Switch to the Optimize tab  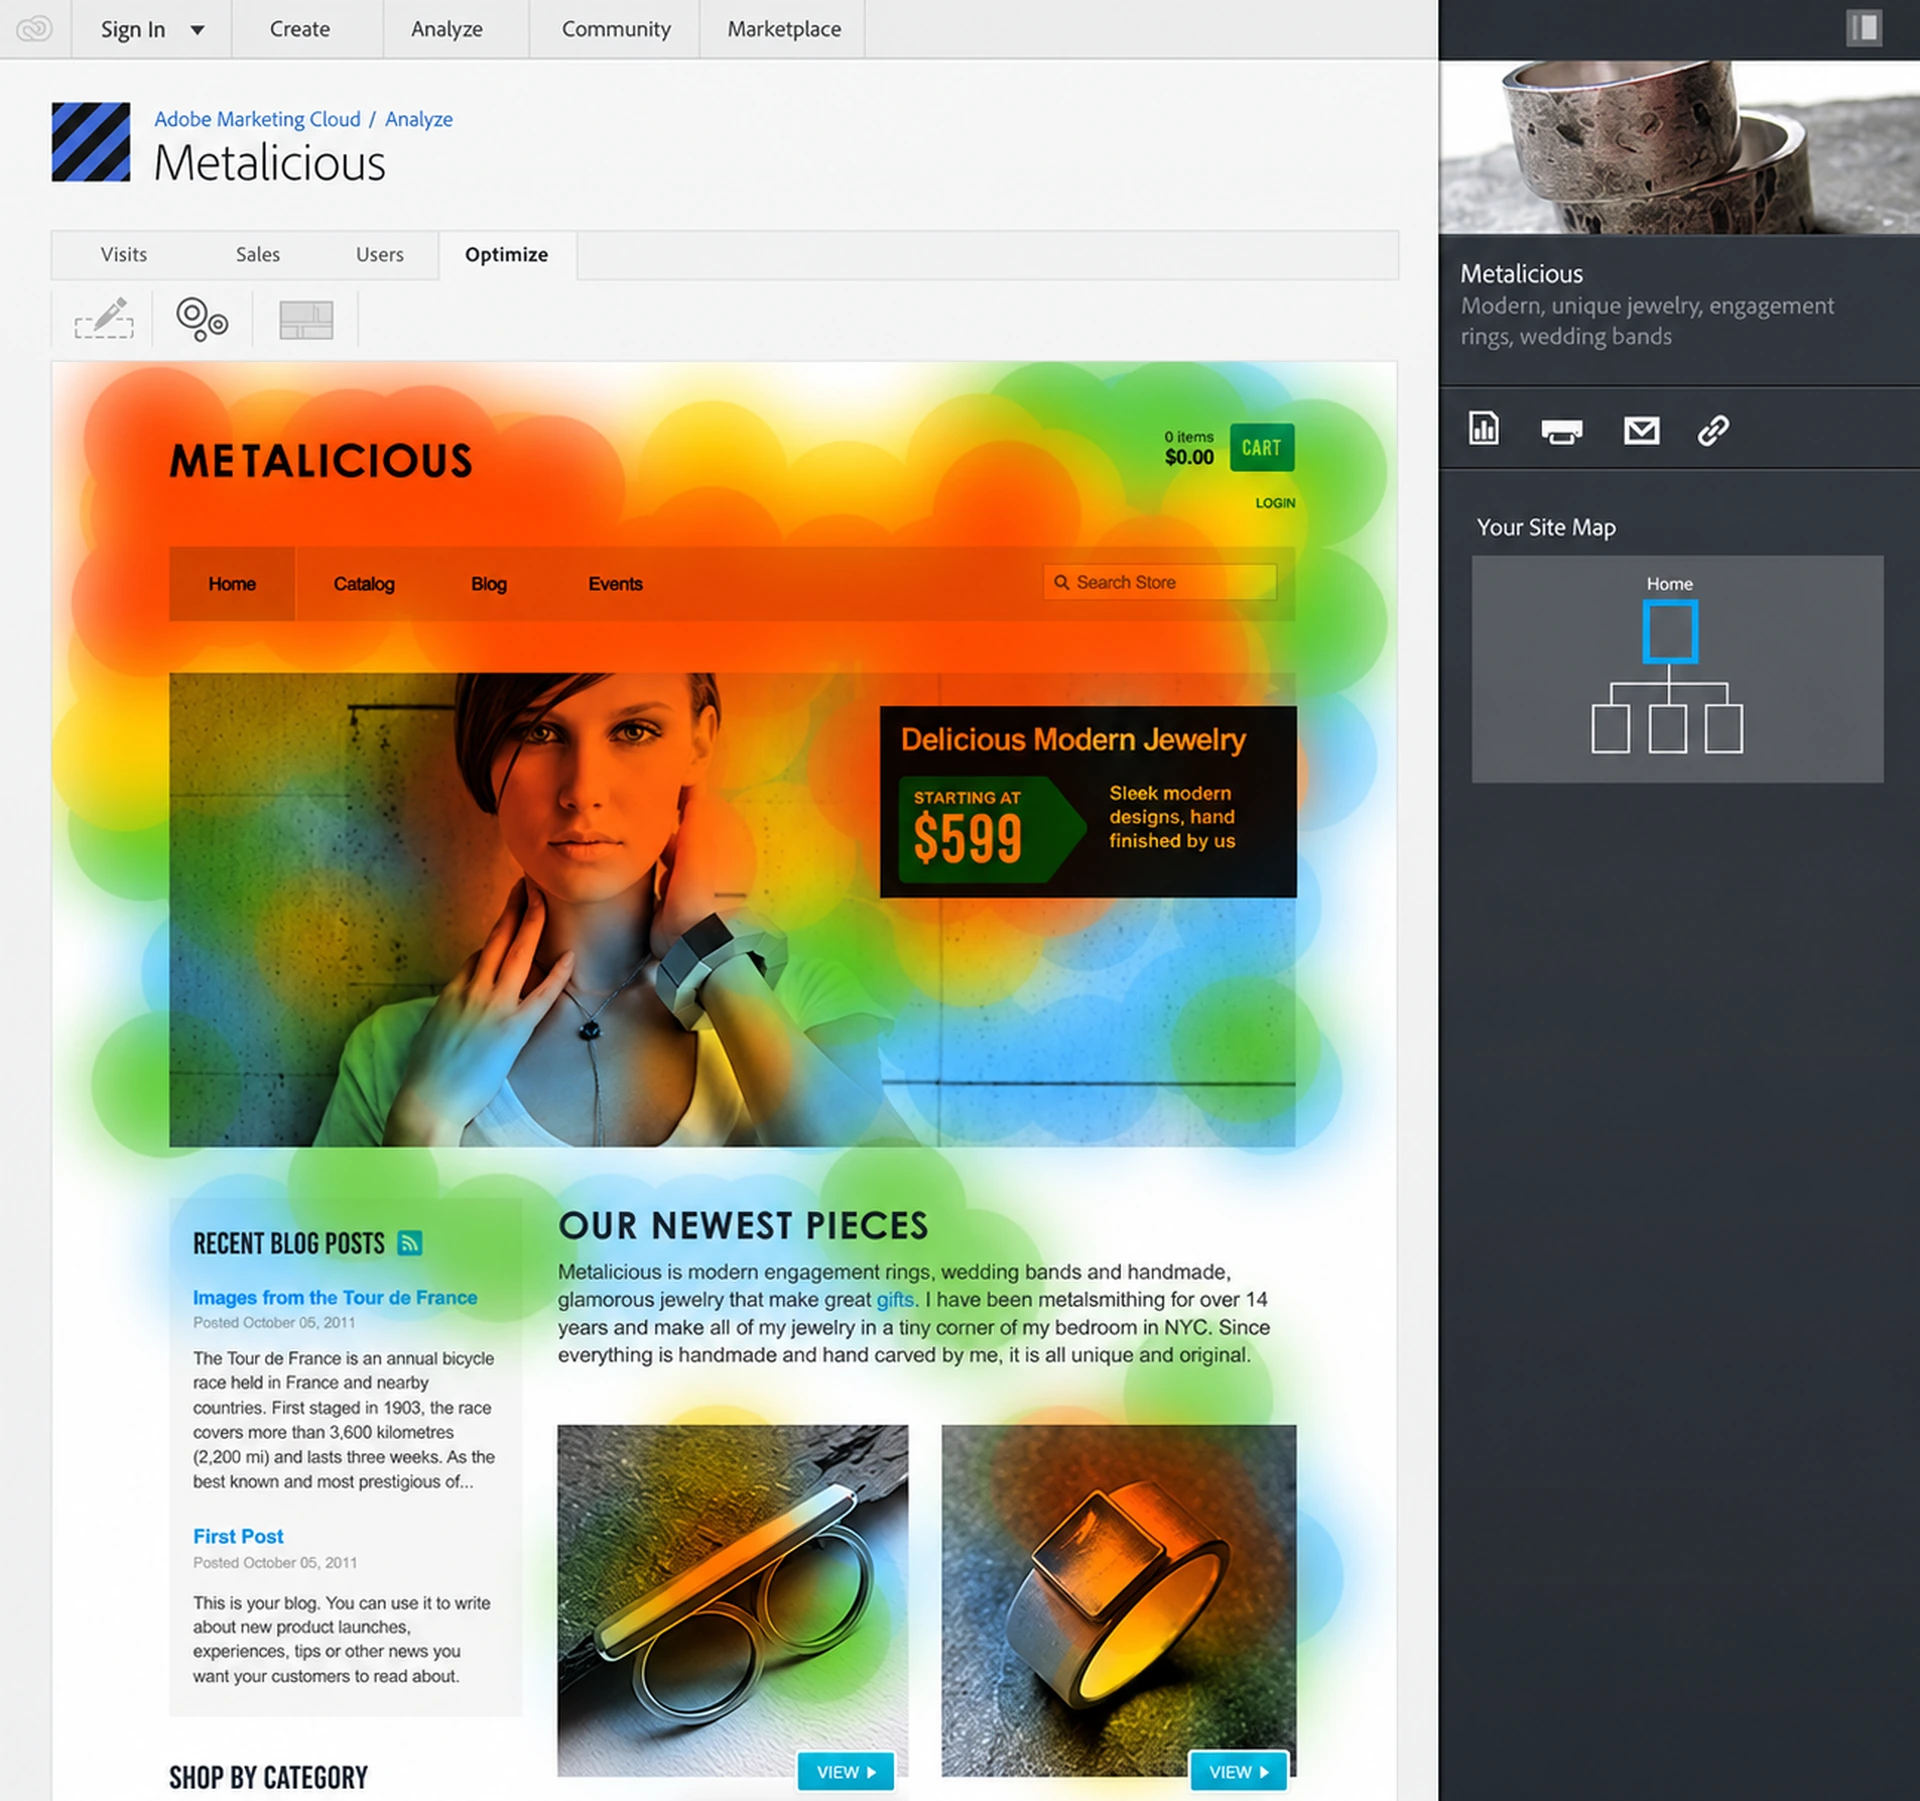507,254
